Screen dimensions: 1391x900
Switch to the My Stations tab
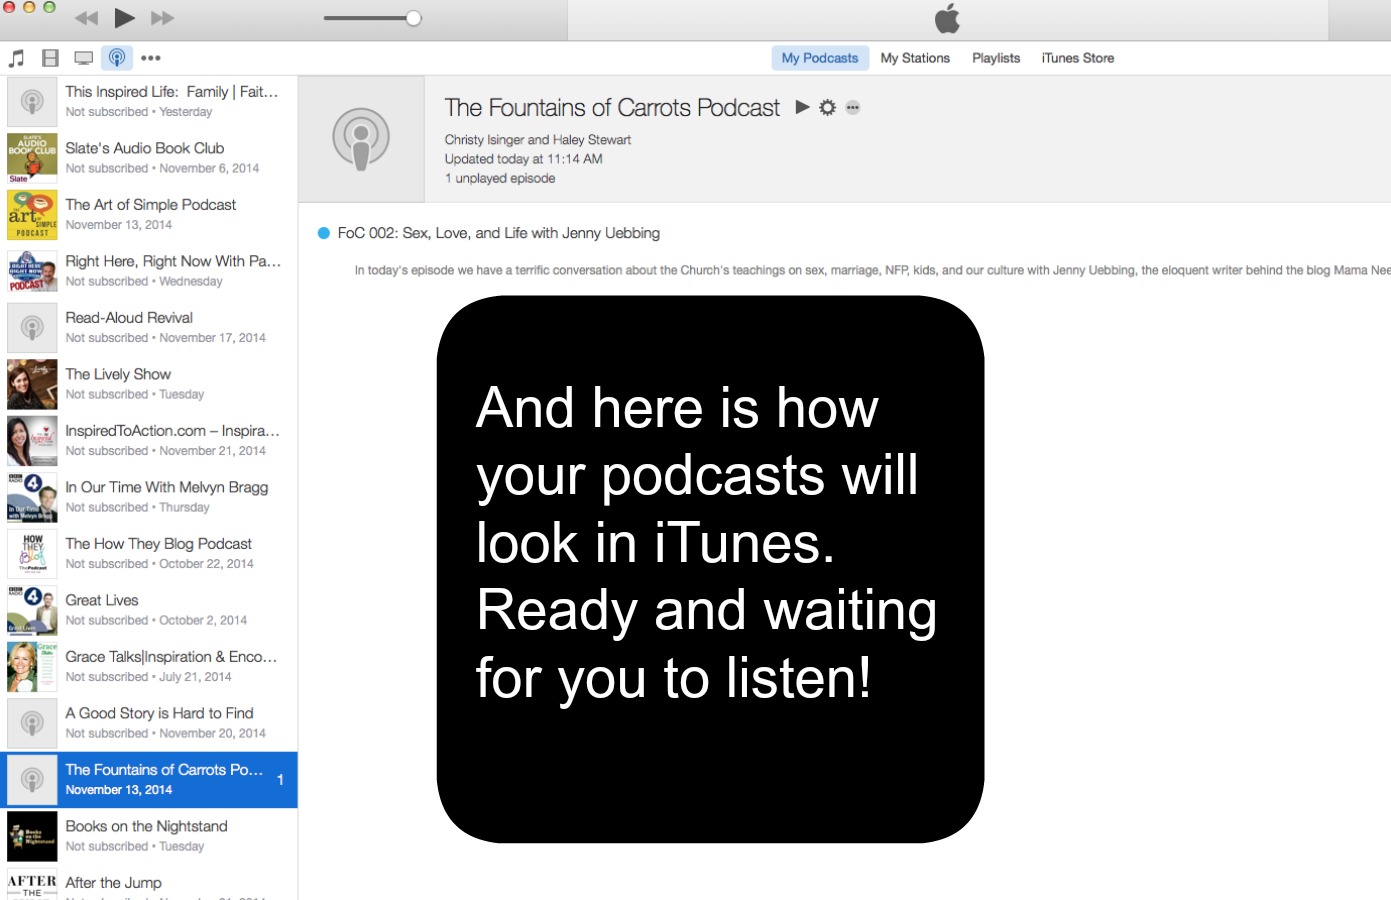pos(915,58)
